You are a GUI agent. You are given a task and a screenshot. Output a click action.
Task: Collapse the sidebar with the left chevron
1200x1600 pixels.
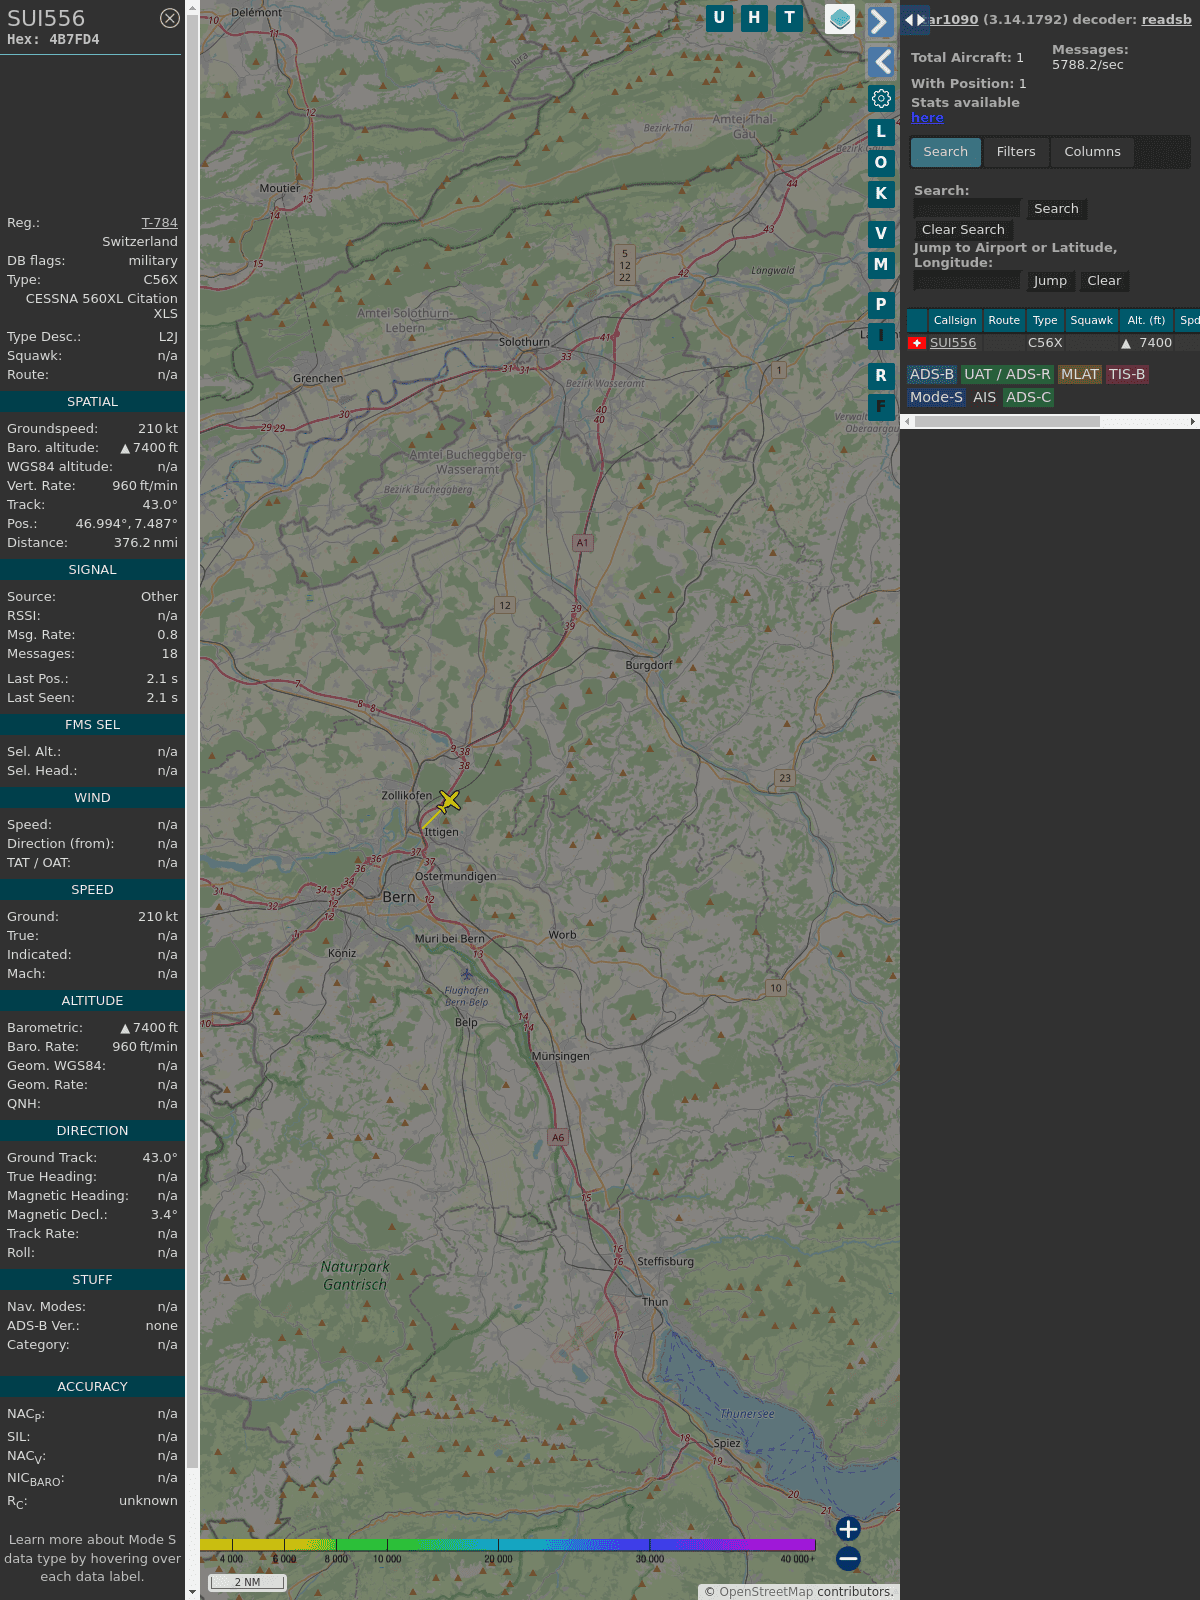(x=880, y=62)
